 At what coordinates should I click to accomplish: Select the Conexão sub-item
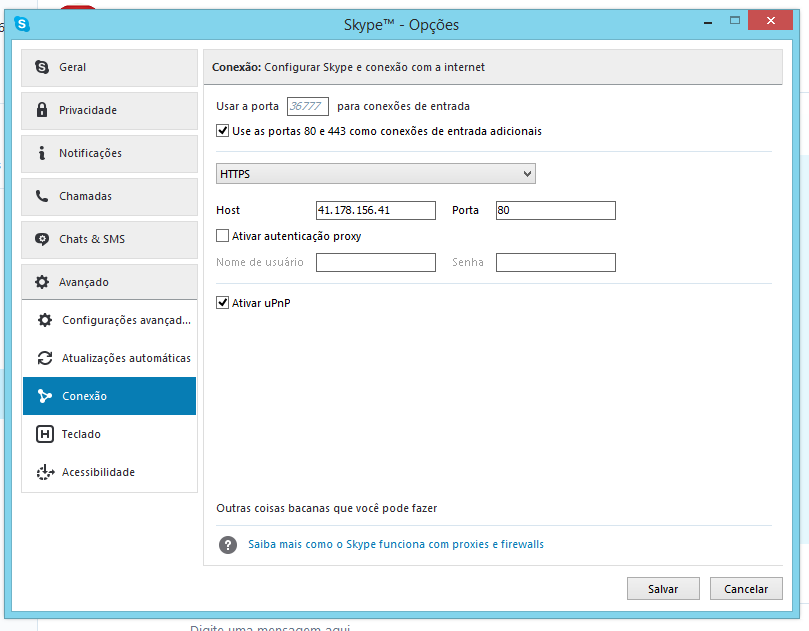[109, 396]
